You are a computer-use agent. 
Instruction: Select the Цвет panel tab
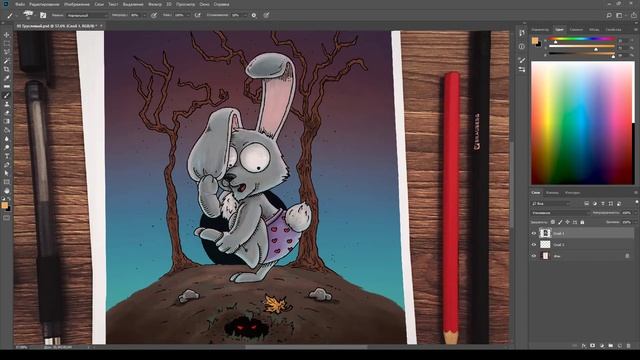tap(559, 29)
